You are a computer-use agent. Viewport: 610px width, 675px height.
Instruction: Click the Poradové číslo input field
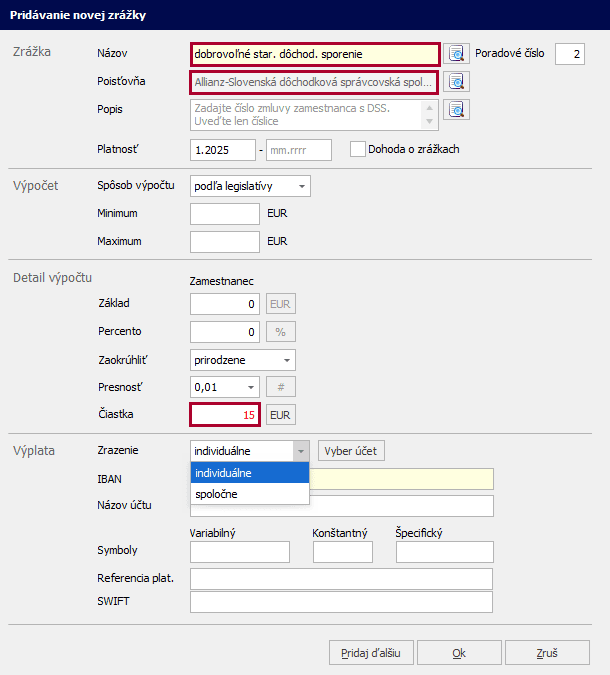(x=569, y=54)
